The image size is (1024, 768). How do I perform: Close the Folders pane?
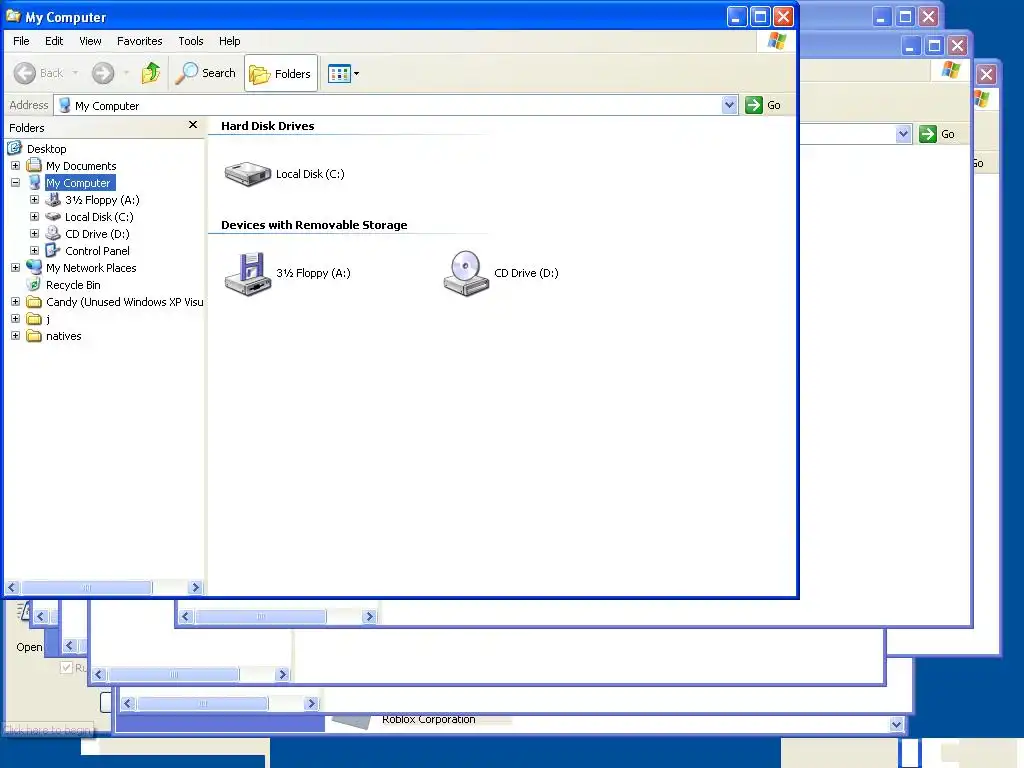(x=193, y=125)
